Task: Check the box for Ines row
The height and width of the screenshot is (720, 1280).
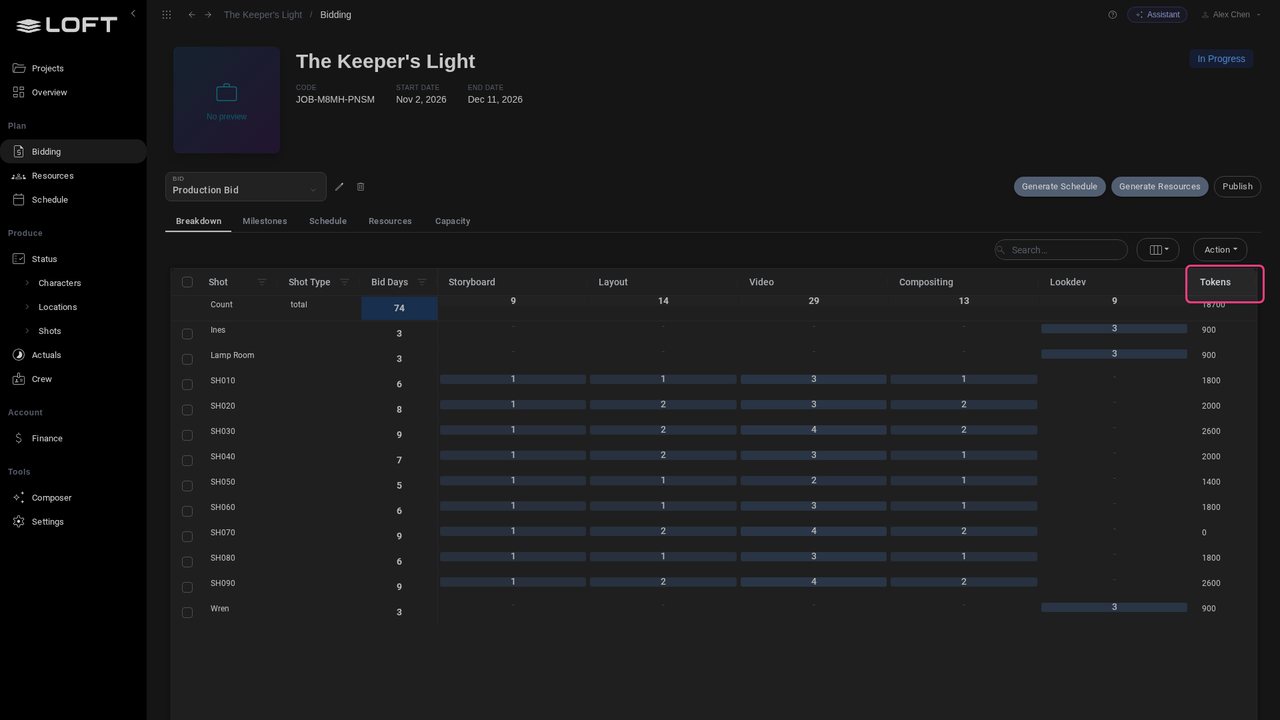Action: click(x=187, y=334)
